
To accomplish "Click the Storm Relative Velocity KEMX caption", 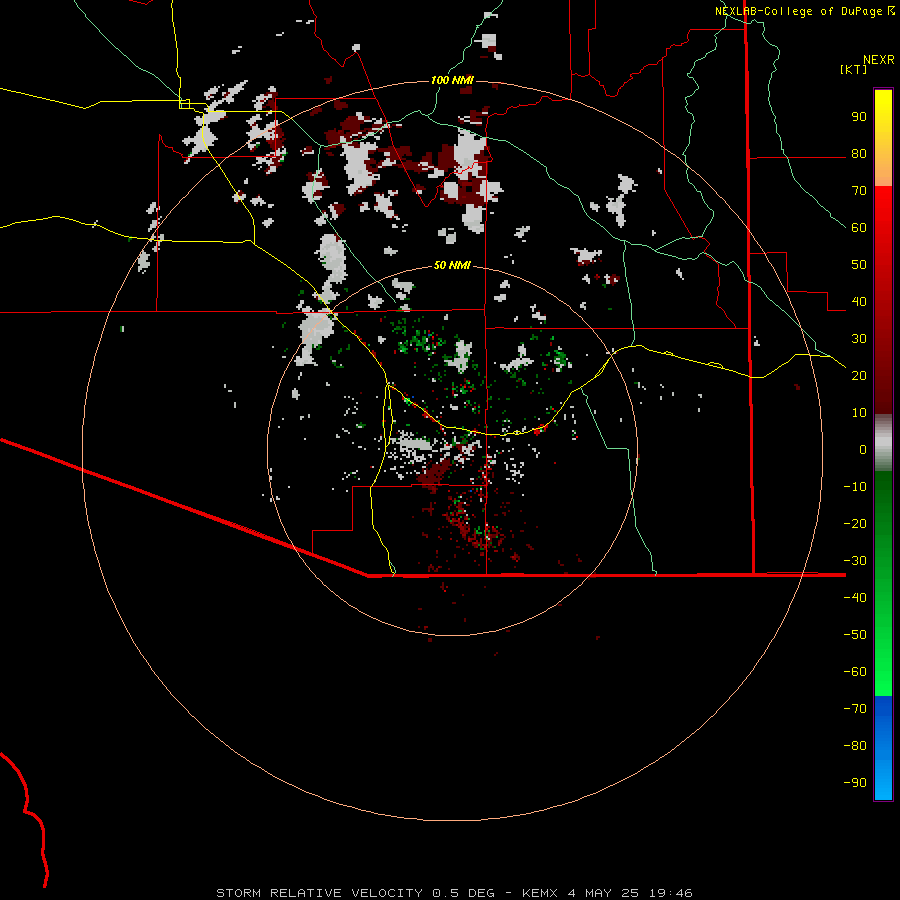I will point(454,893).
